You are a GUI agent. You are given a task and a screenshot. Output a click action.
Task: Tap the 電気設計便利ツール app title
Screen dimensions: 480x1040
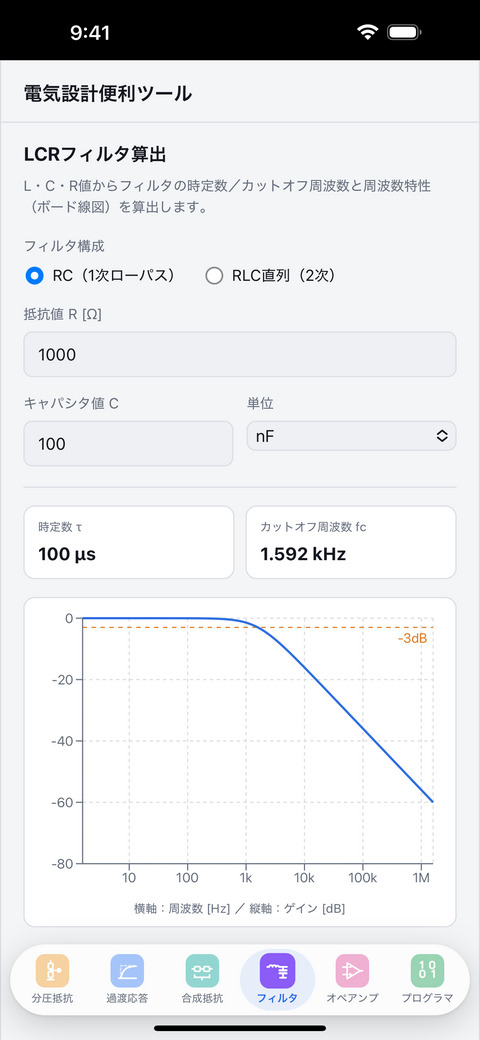click(x=108, y=94)
